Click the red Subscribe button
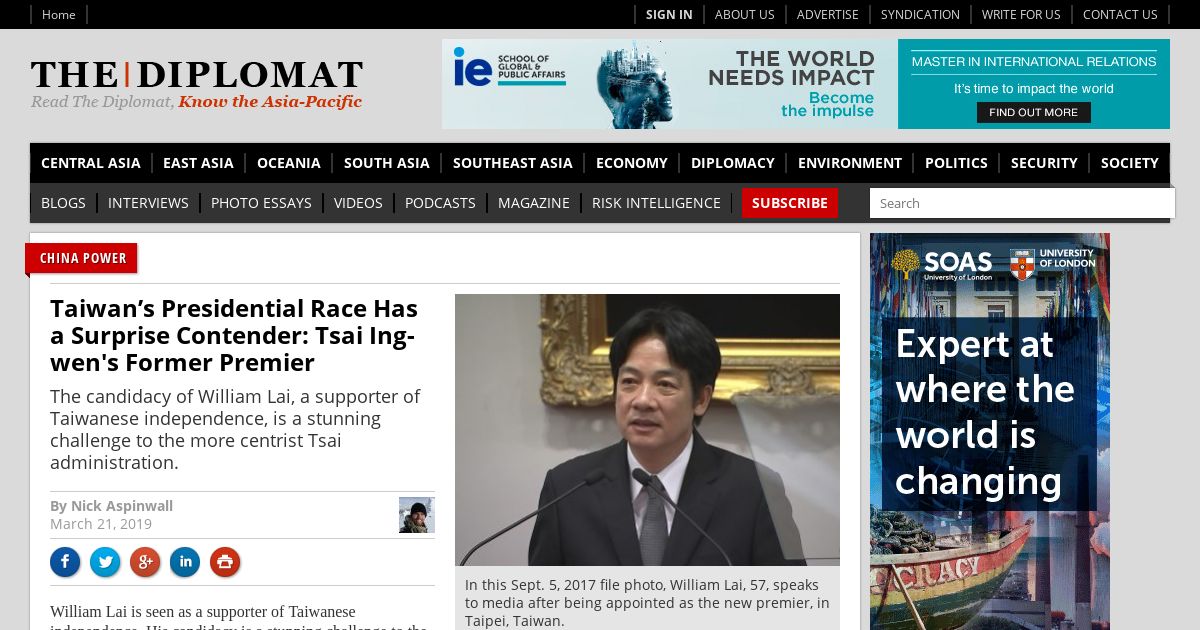The image size is (1200, 630). click(x=790, y=203)
